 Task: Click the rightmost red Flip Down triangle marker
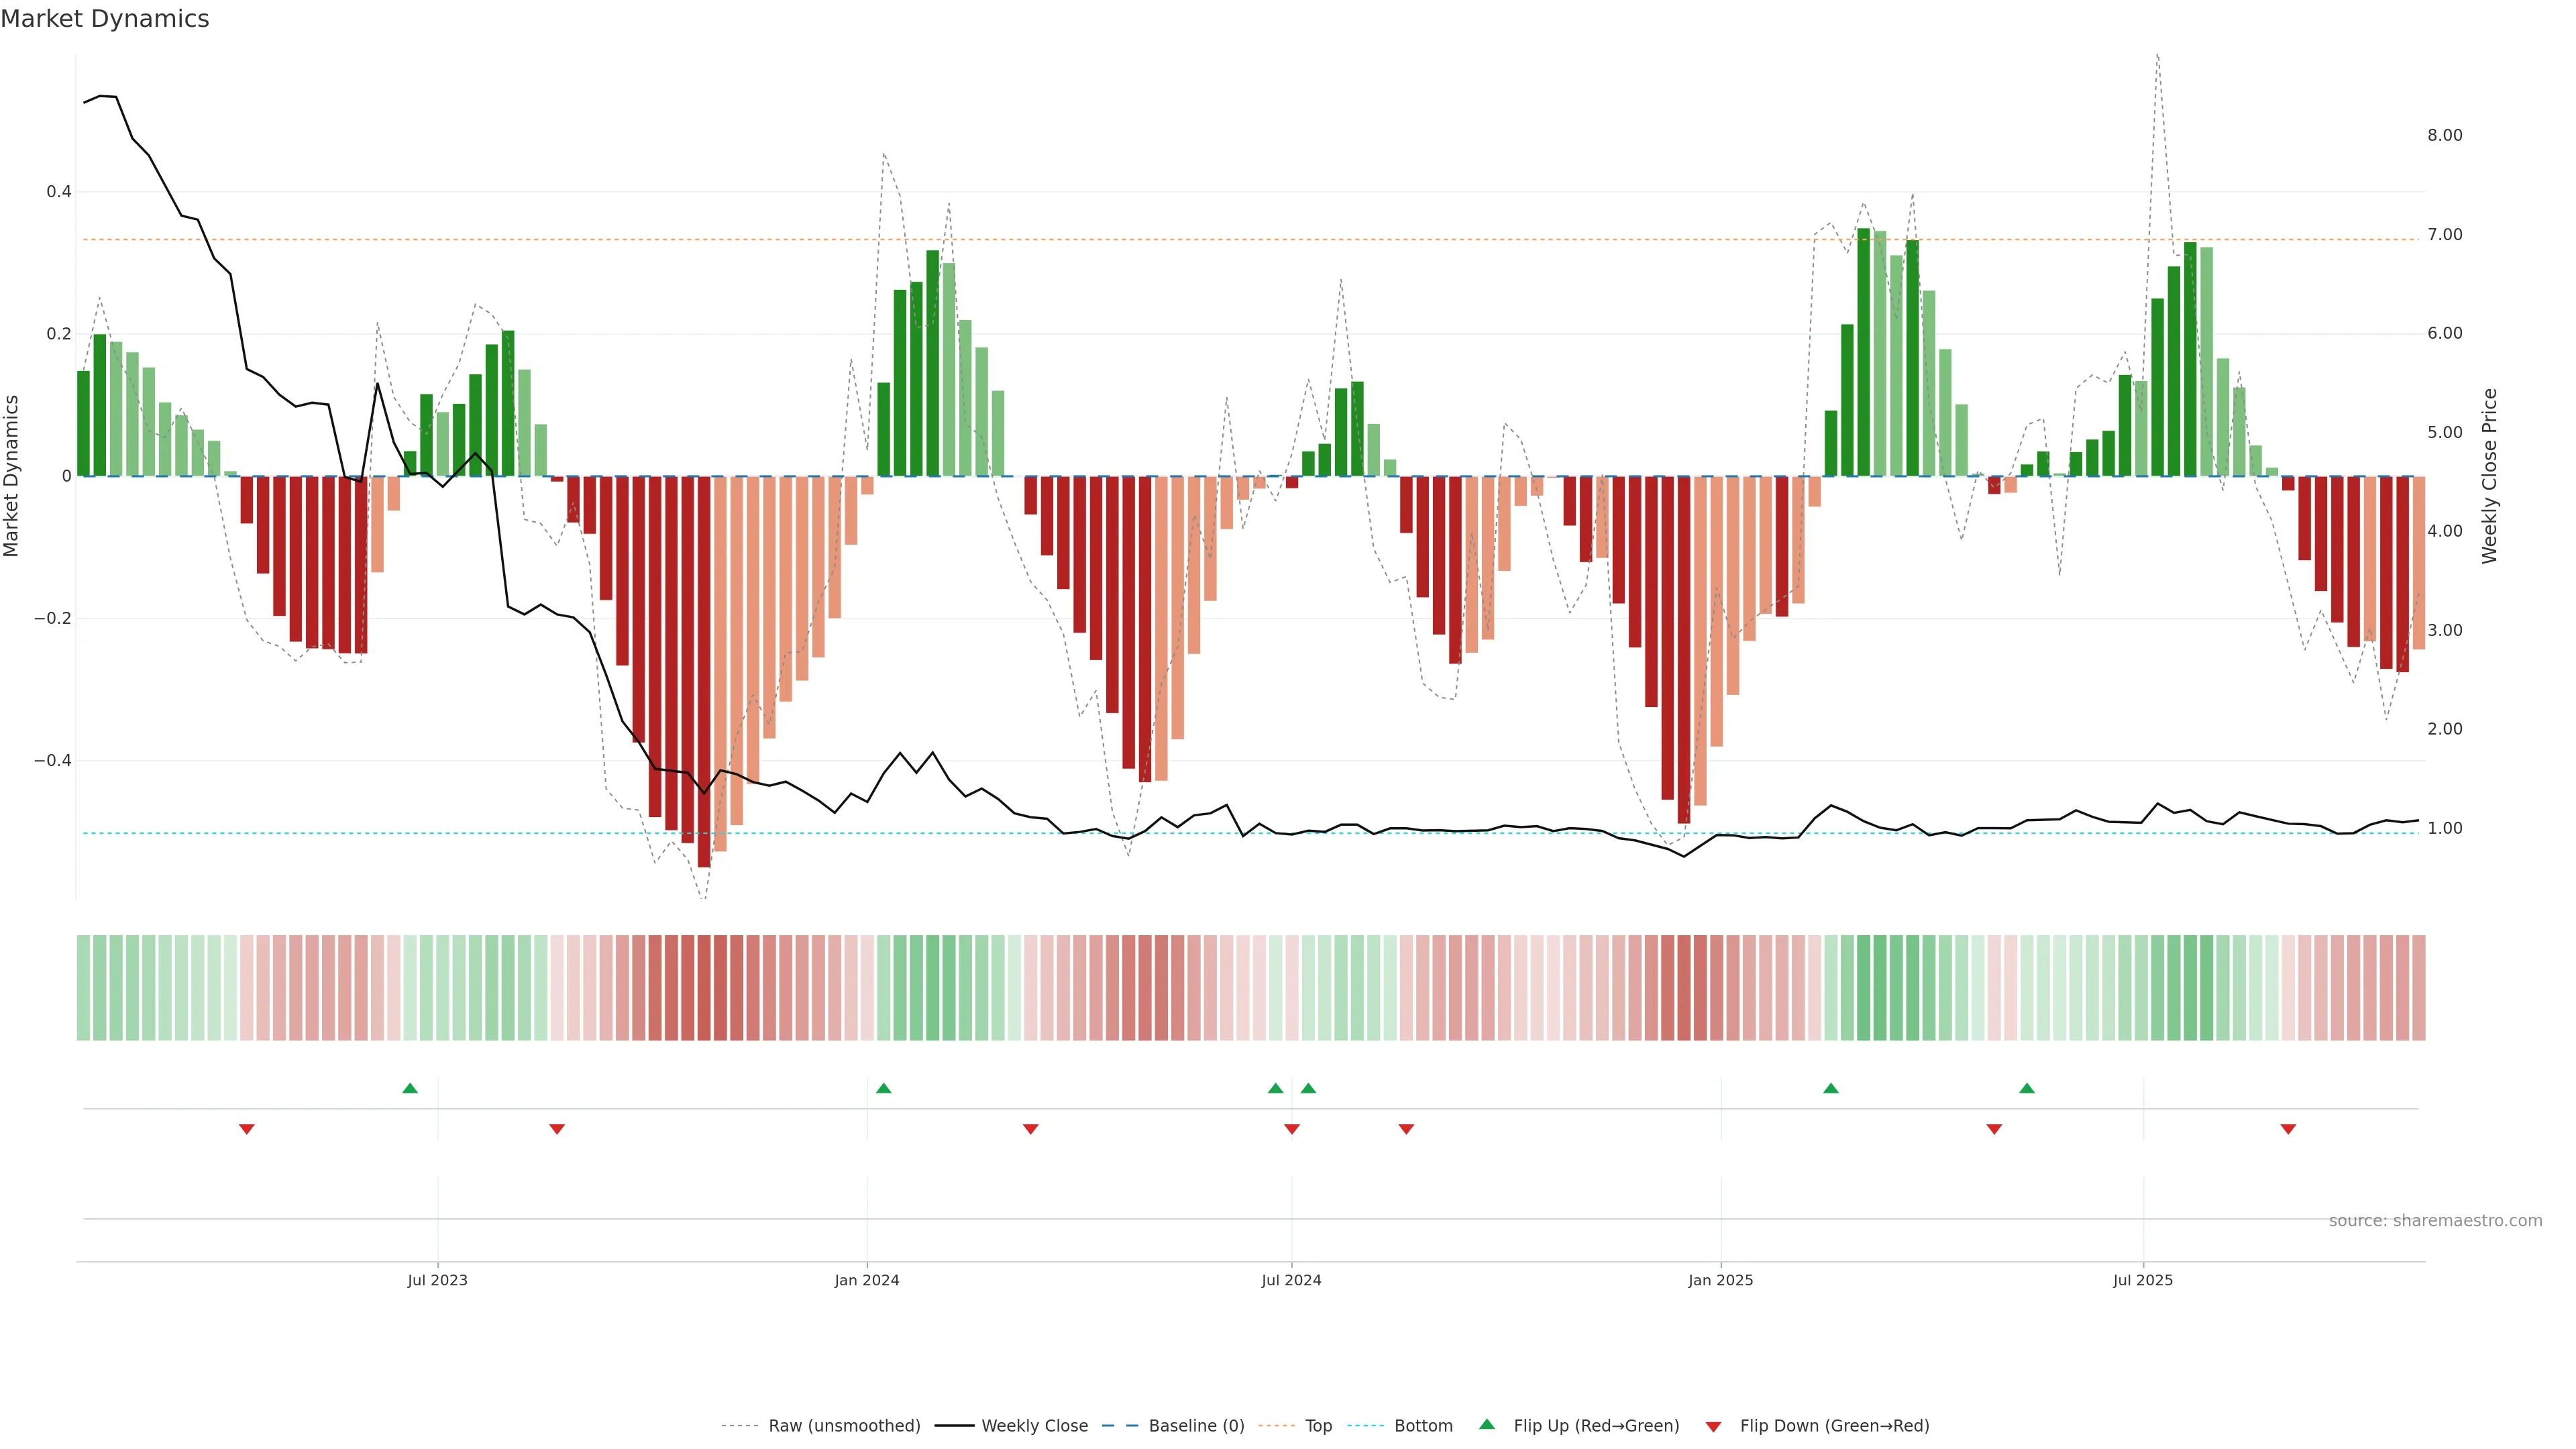[x=2288, y=1129]
